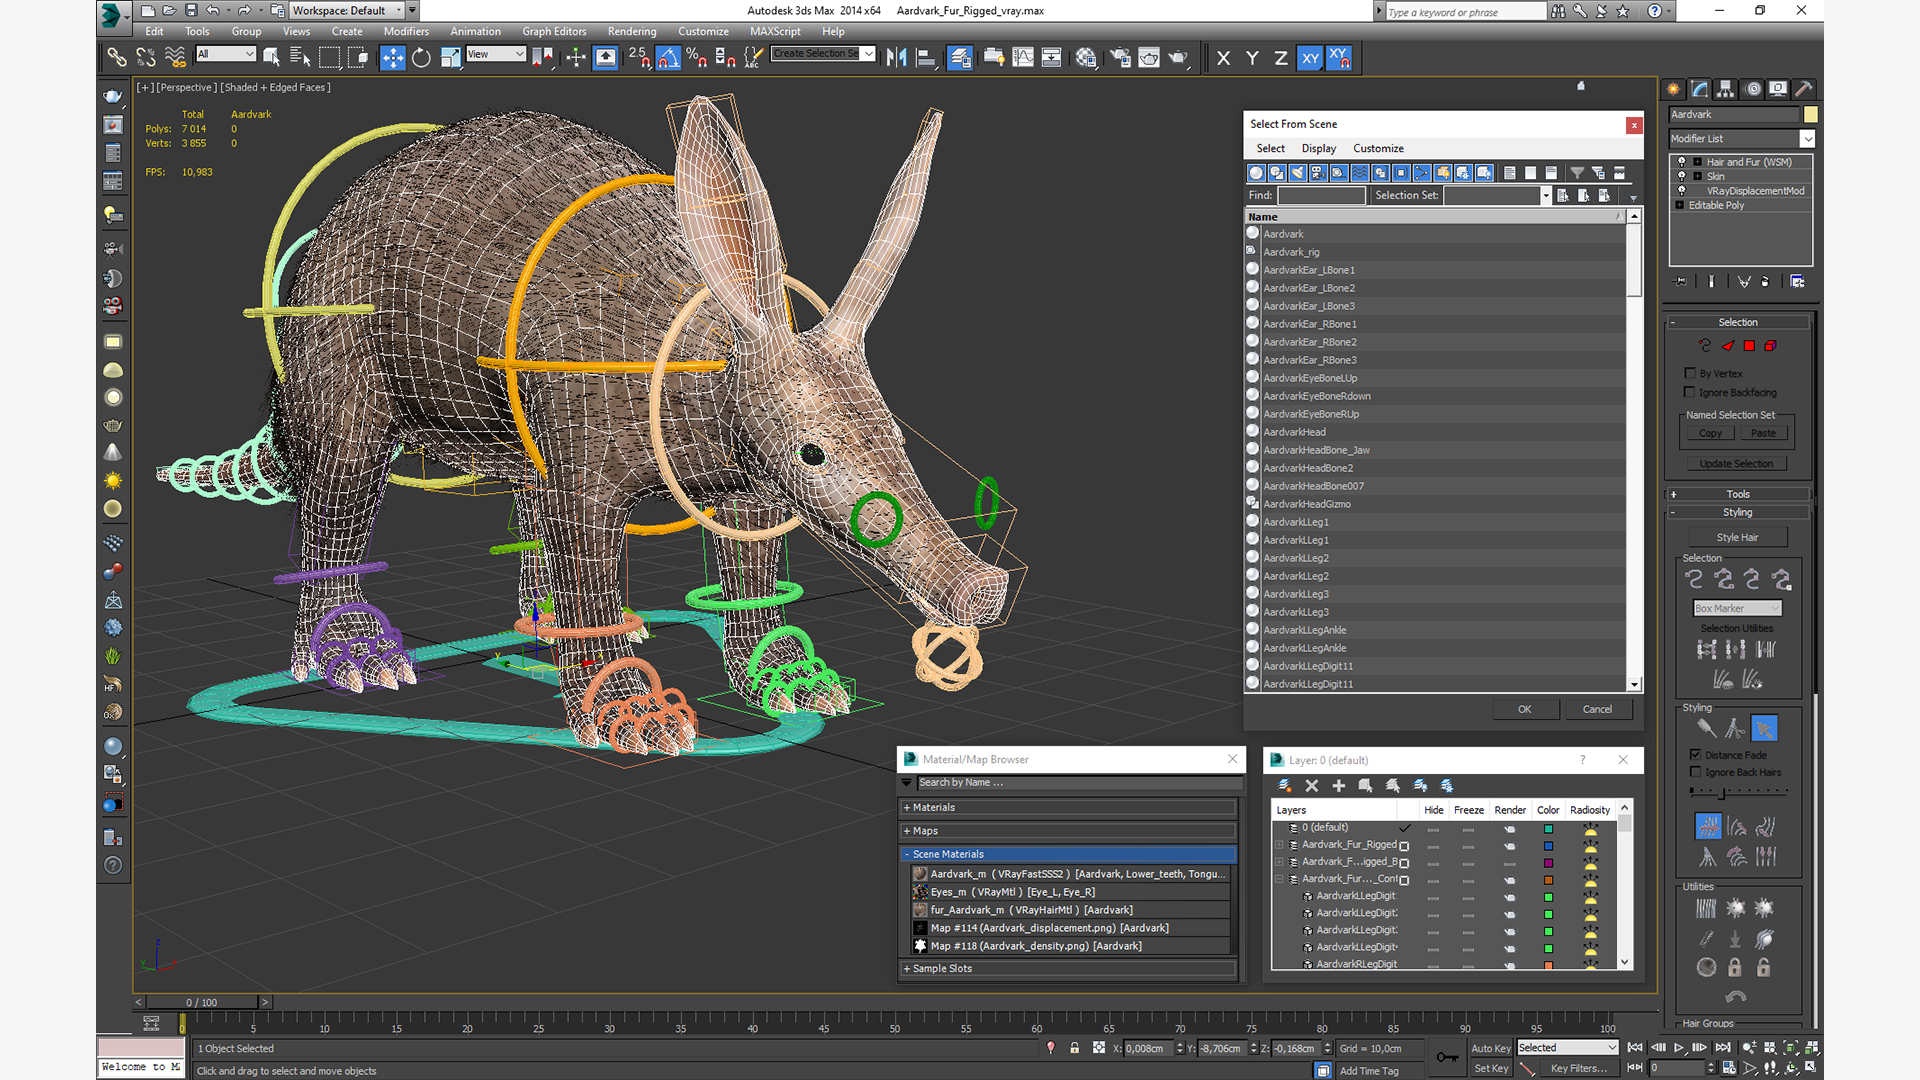Expand the Tools rollout
The image size is (1920, 1080).
[1738, 494]
